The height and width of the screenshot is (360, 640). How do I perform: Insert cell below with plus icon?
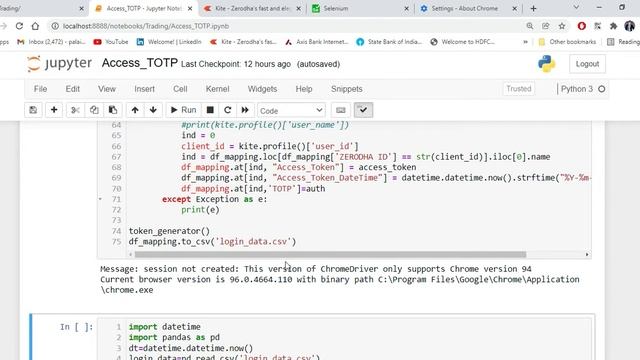(54, 110)
